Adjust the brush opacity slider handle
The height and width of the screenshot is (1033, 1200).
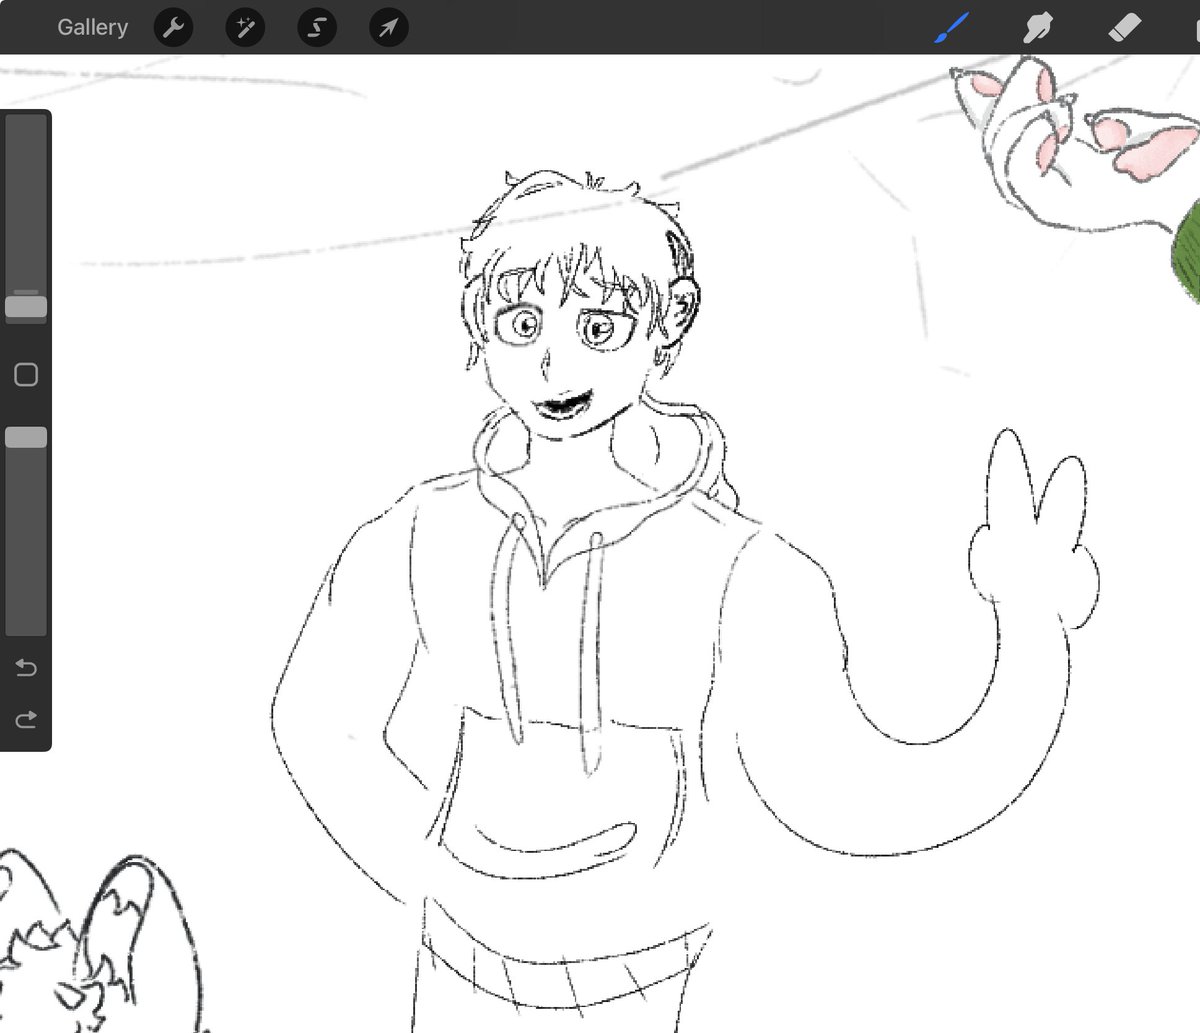[26, 437]
